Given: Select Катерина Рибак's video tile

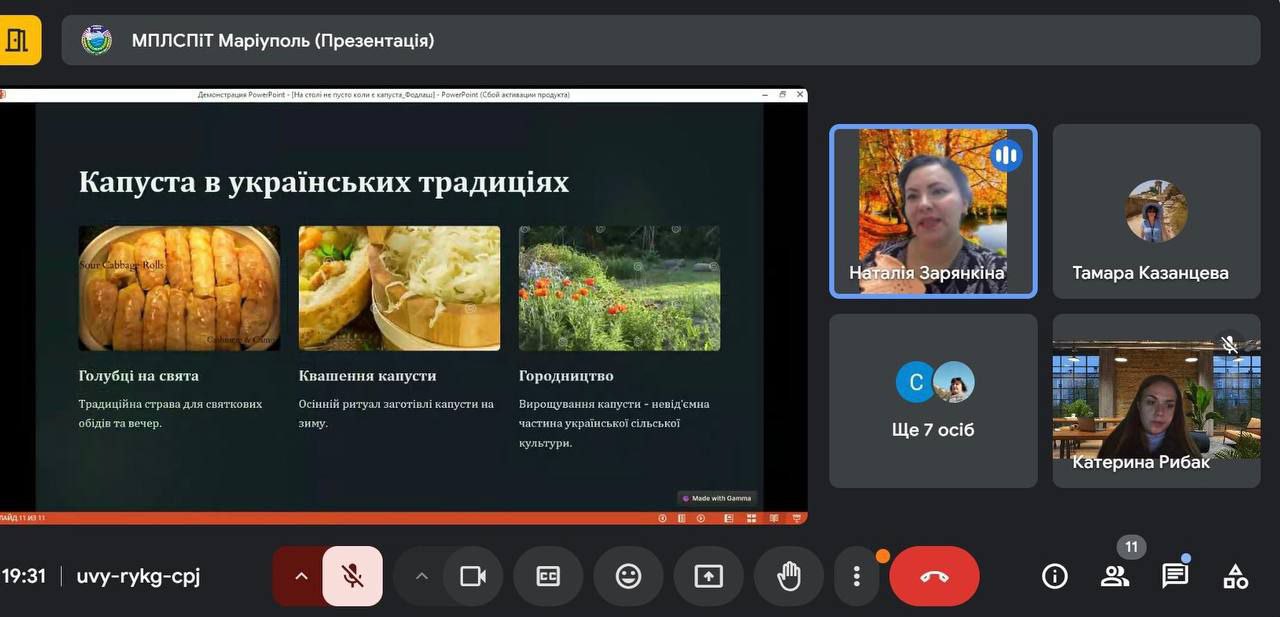Looking at the screenshot, I should 1156,401.
